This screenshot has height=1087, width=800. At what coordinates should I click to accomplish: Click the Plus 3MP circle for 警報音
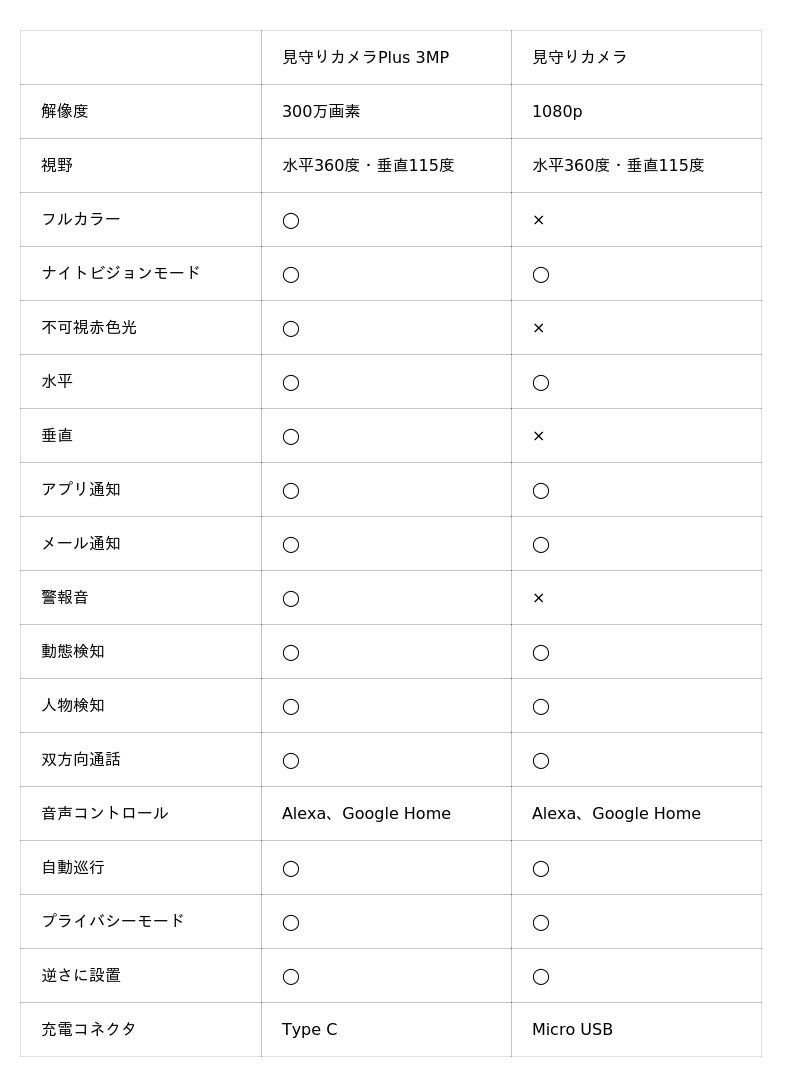[x=291, y=598]
